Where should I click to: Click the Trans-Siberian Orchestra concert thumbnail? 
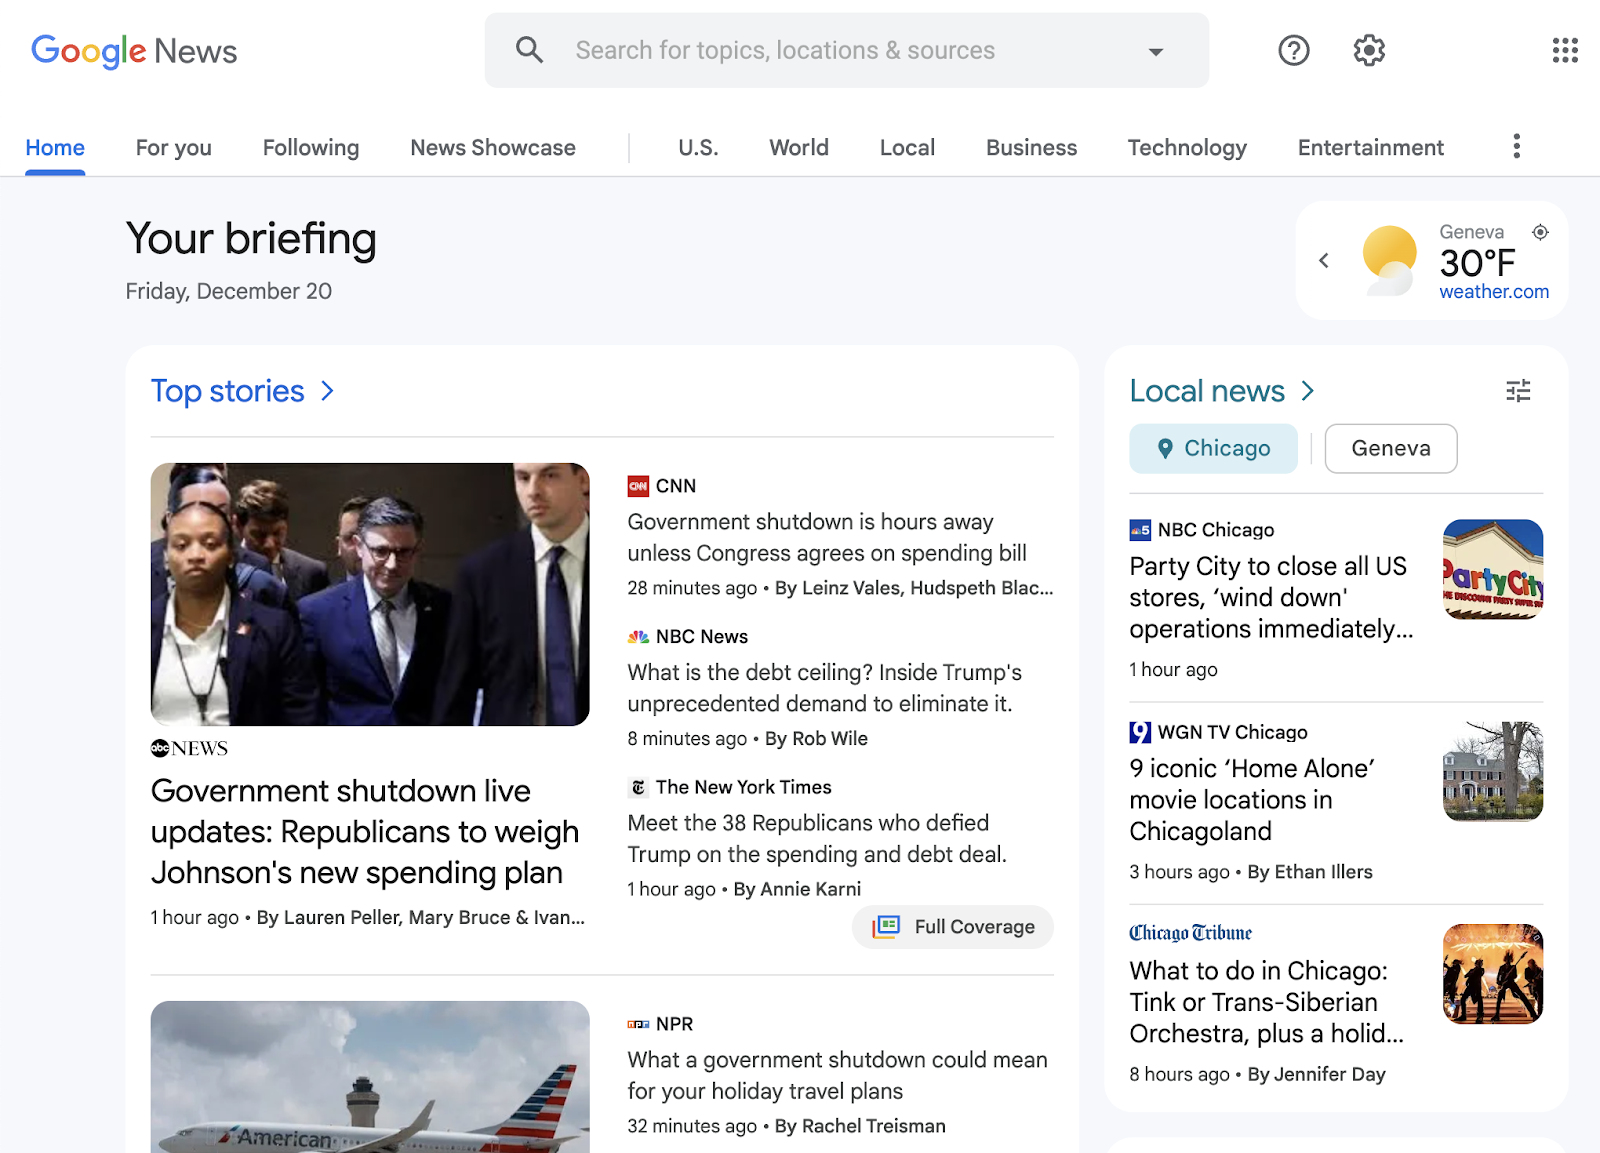click(x=1493, y=974)
